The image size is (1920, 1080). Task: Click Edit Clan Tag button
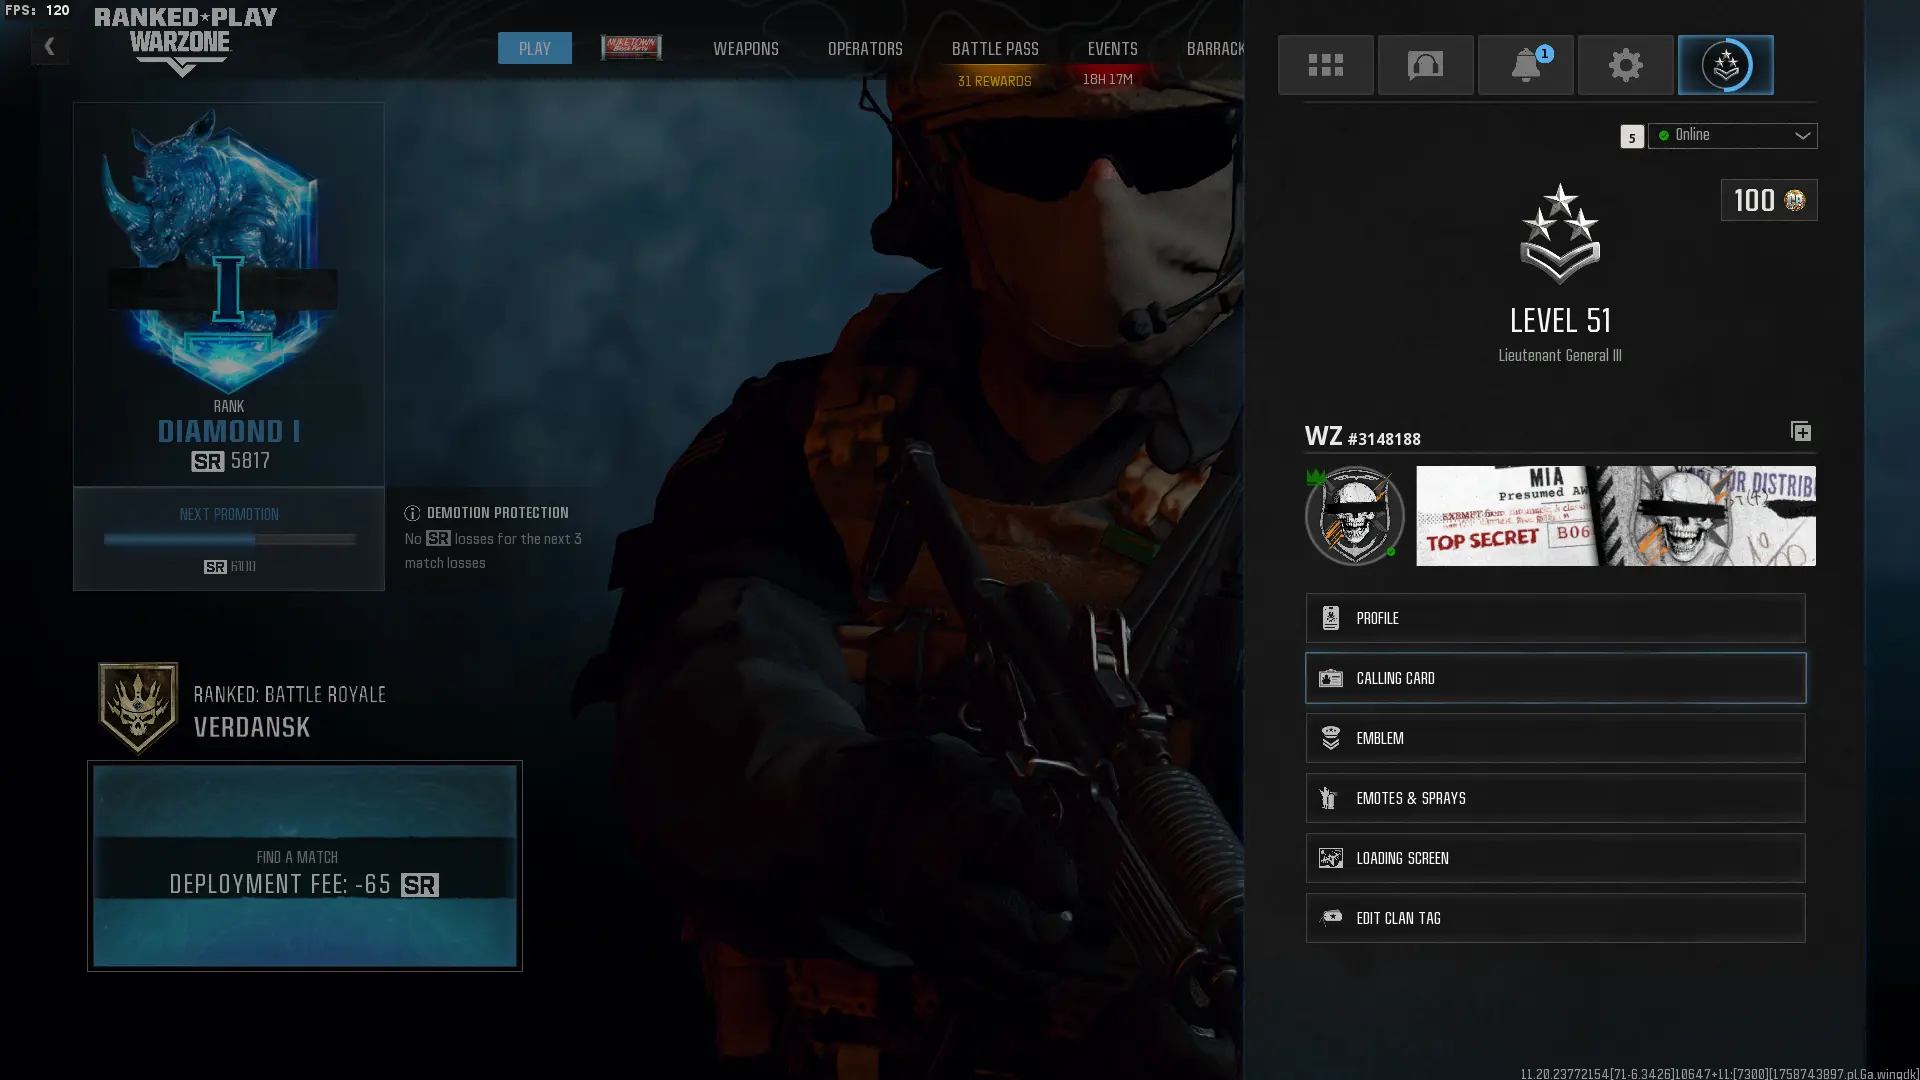click(x=1555, y=918)
